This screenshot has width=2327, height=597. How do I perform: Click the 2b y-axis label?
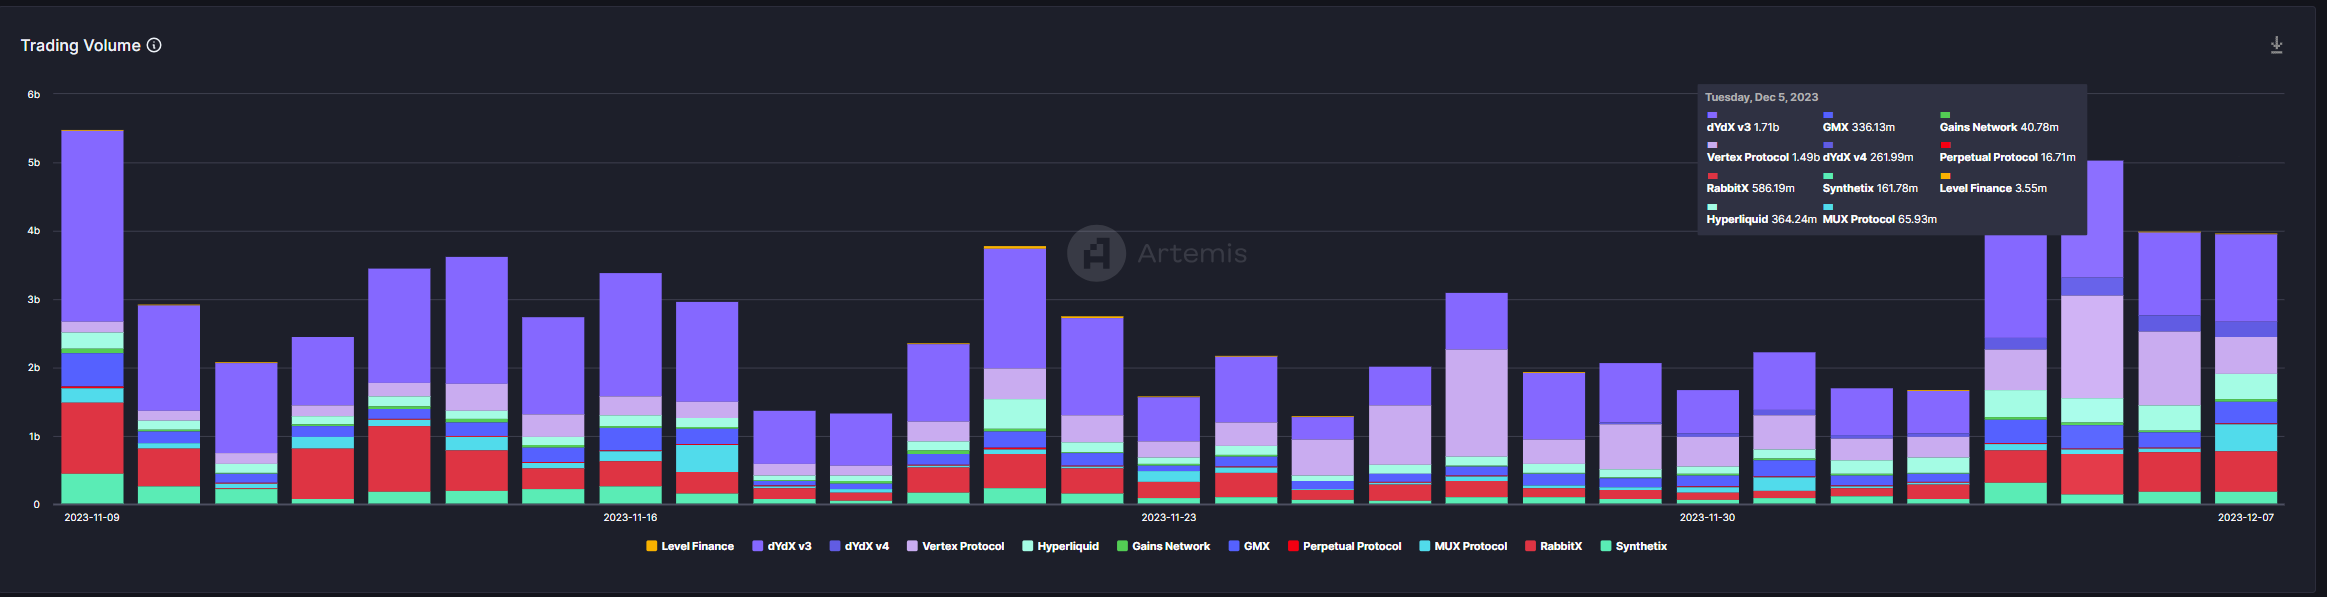(x=34, y=367)
